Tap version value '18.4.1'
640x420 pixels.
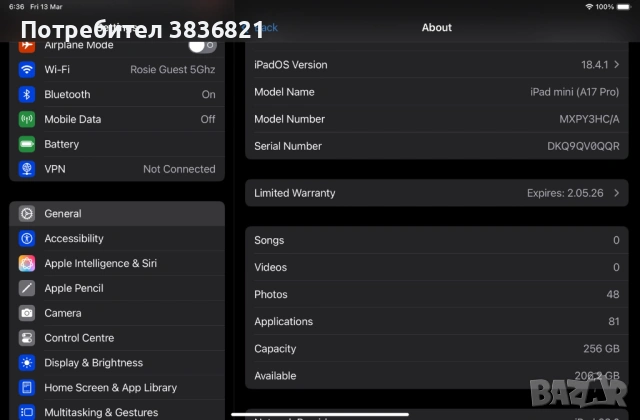(x=595, y=64)
